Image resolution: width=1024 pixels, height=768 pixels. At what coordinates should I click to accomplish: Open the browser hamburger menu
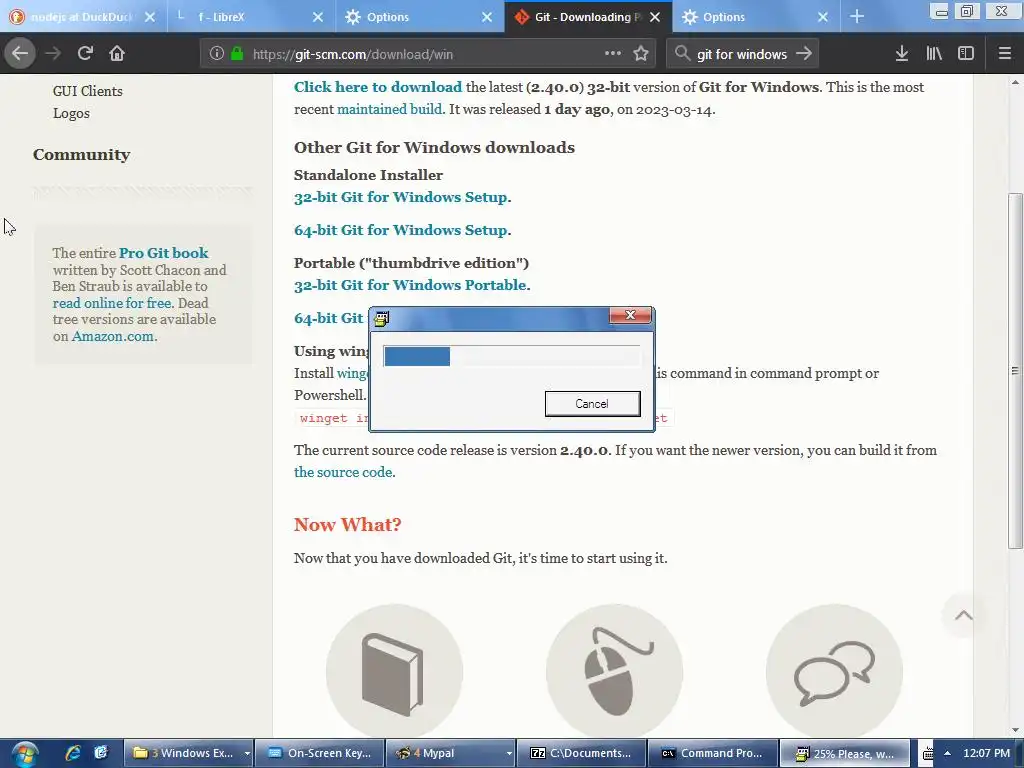(x=1005, y=54)
